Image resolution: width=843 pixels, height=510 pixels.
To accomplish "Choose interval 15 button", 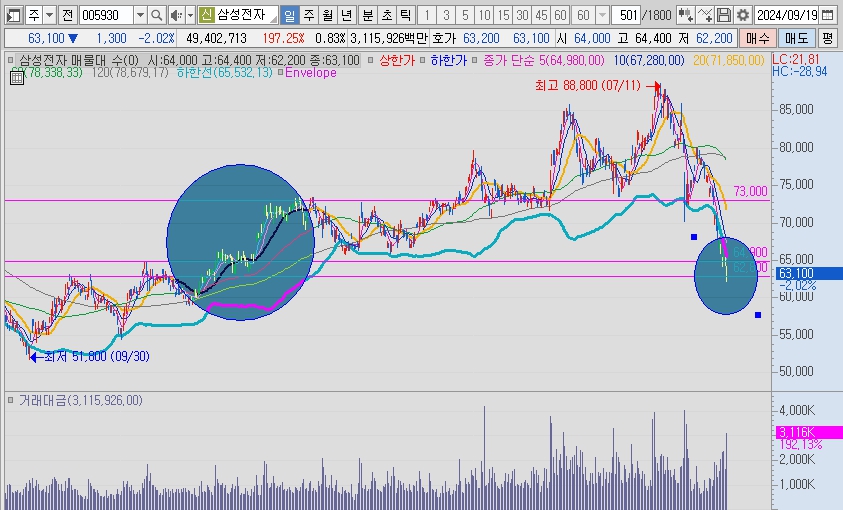I will tap(503, 15).
